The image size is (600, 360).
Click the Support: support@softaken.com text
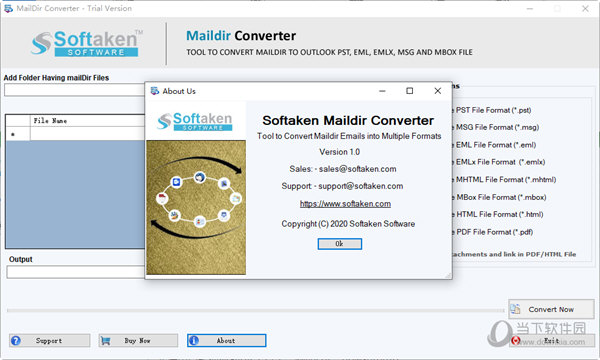[x=342, y=186]
